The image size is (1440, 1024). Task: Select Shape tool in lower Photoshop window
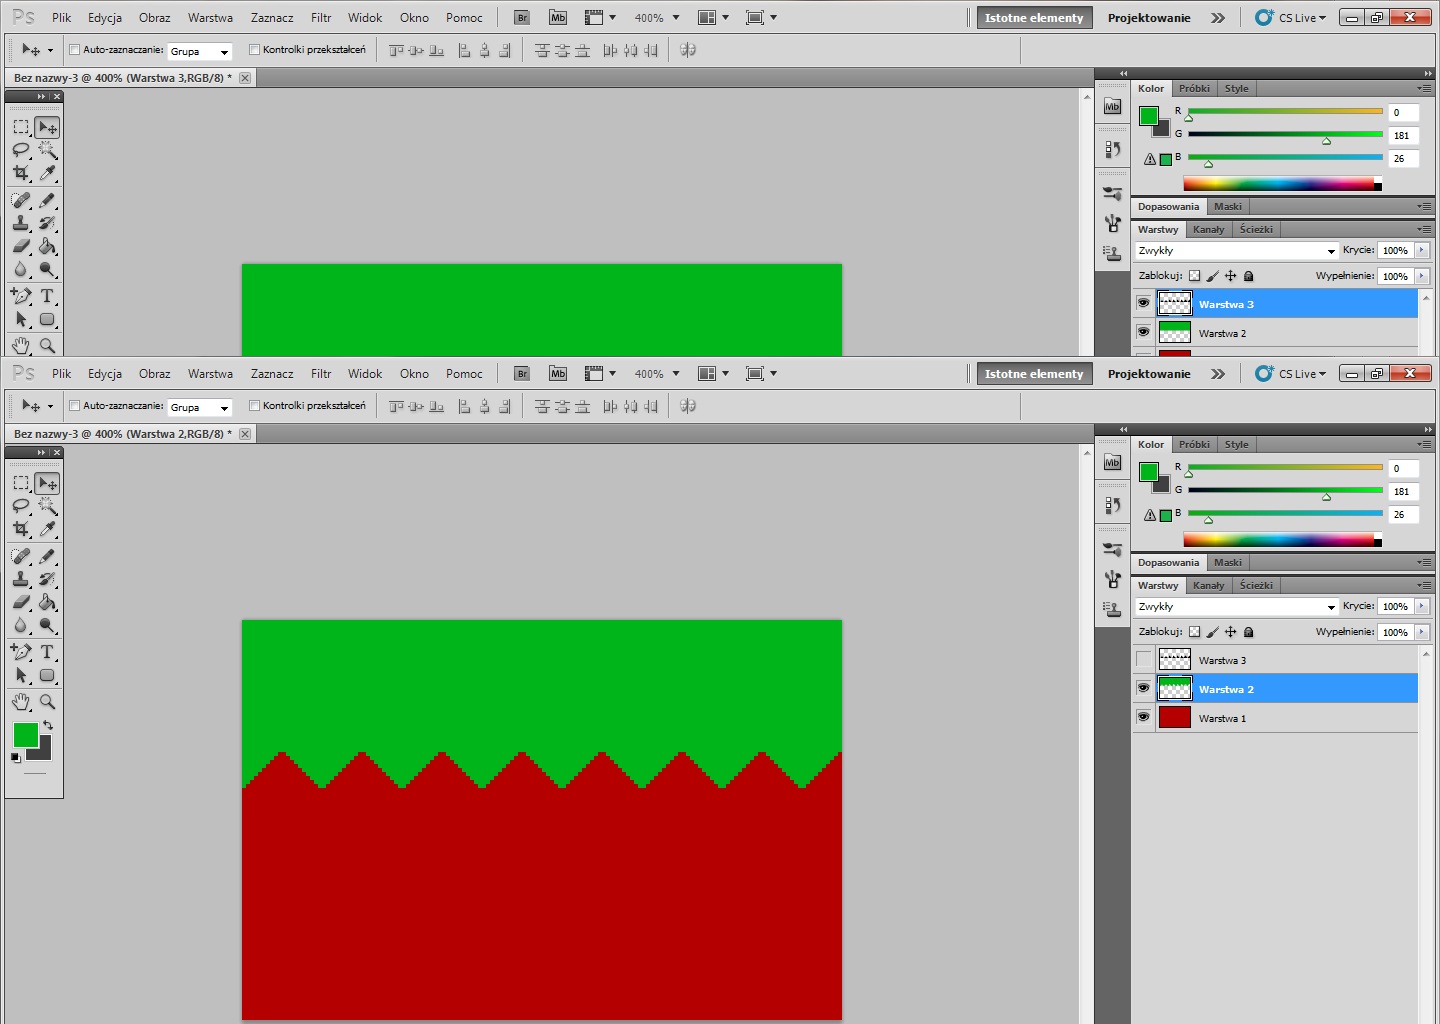tap(47, 675)
